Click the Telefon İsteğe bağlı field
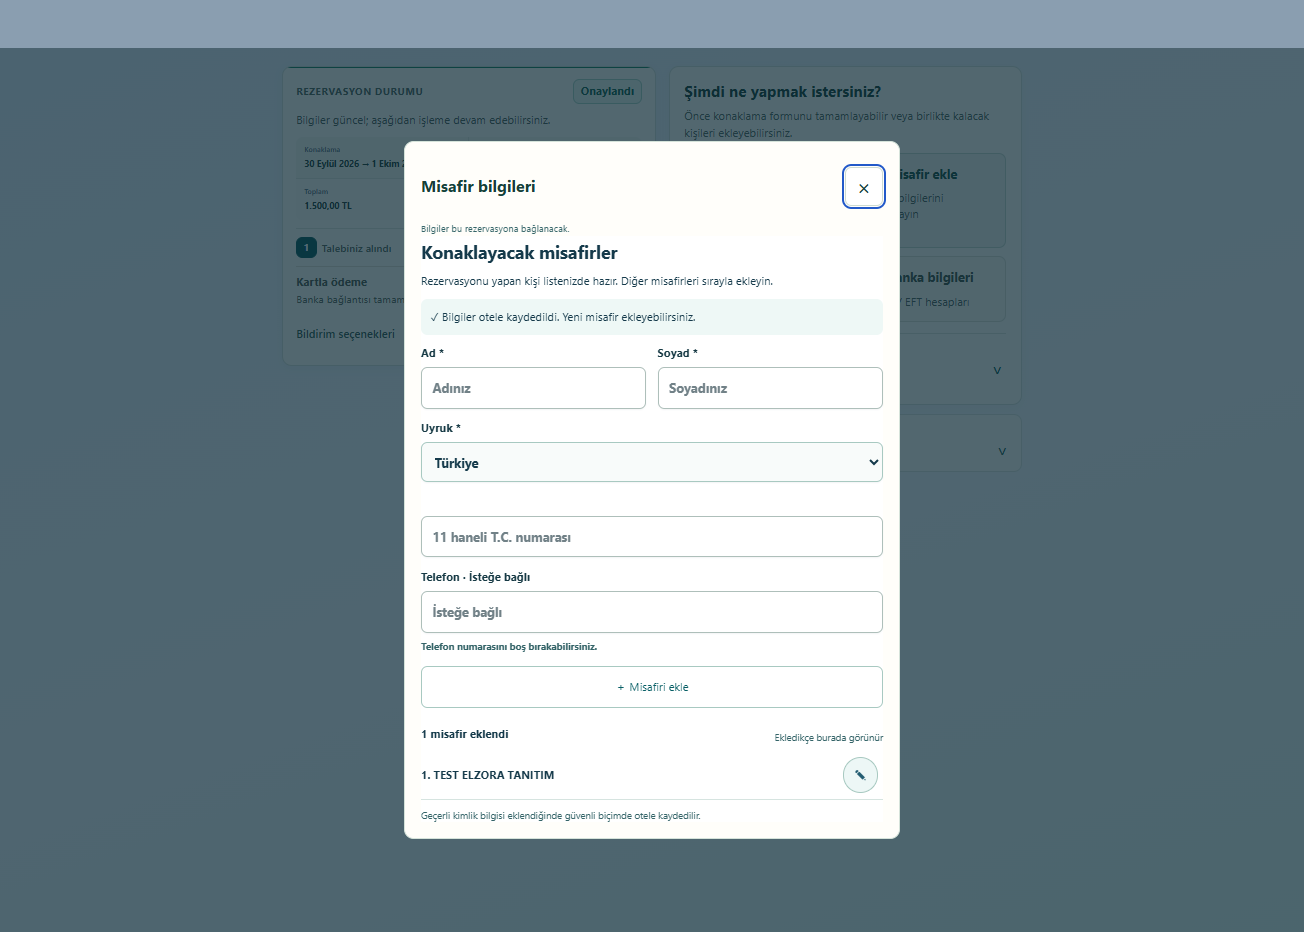This screenshot has width=1304, height=932. (652, 612)
